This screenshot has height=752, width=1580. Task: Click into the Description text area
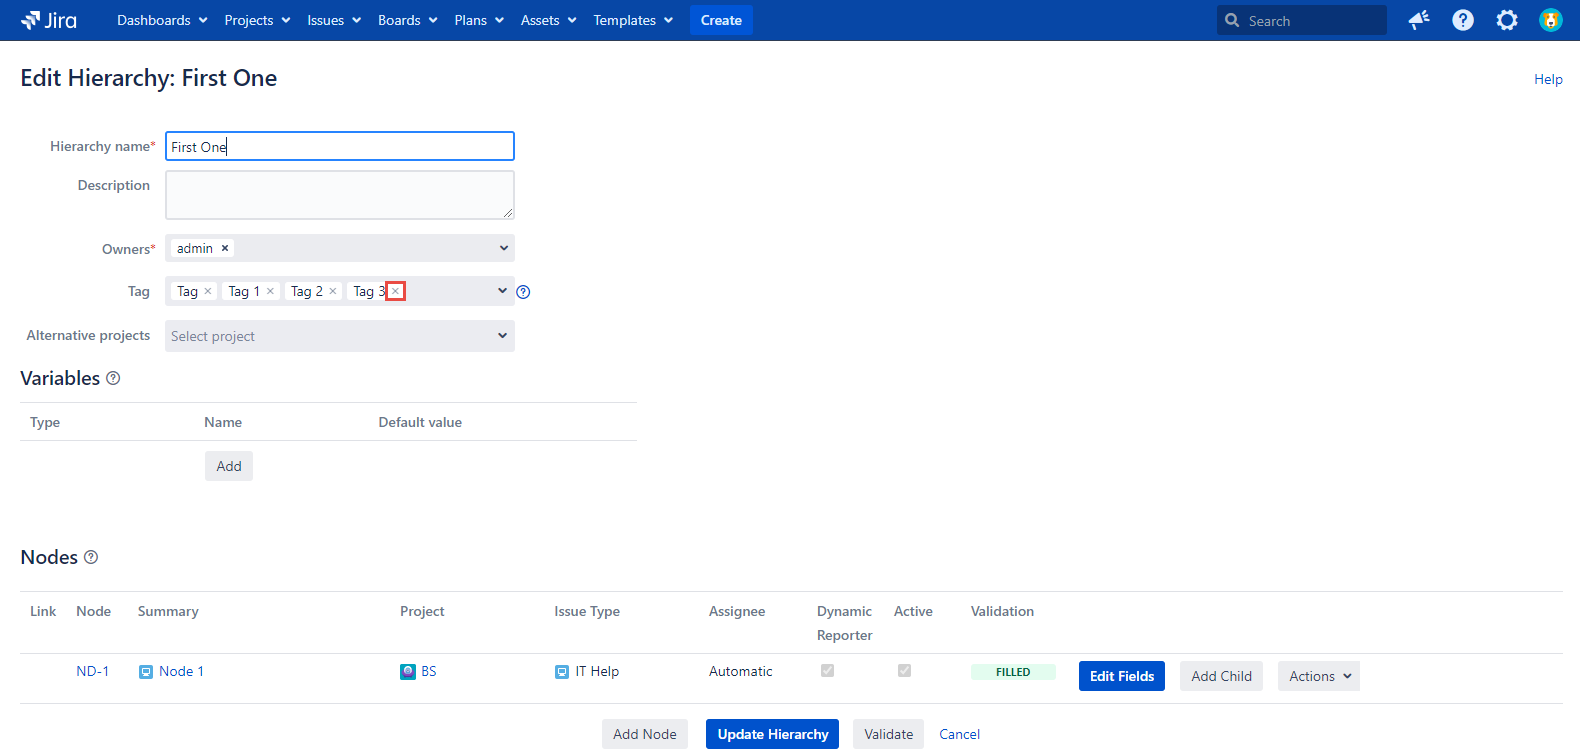click(339, 194)
